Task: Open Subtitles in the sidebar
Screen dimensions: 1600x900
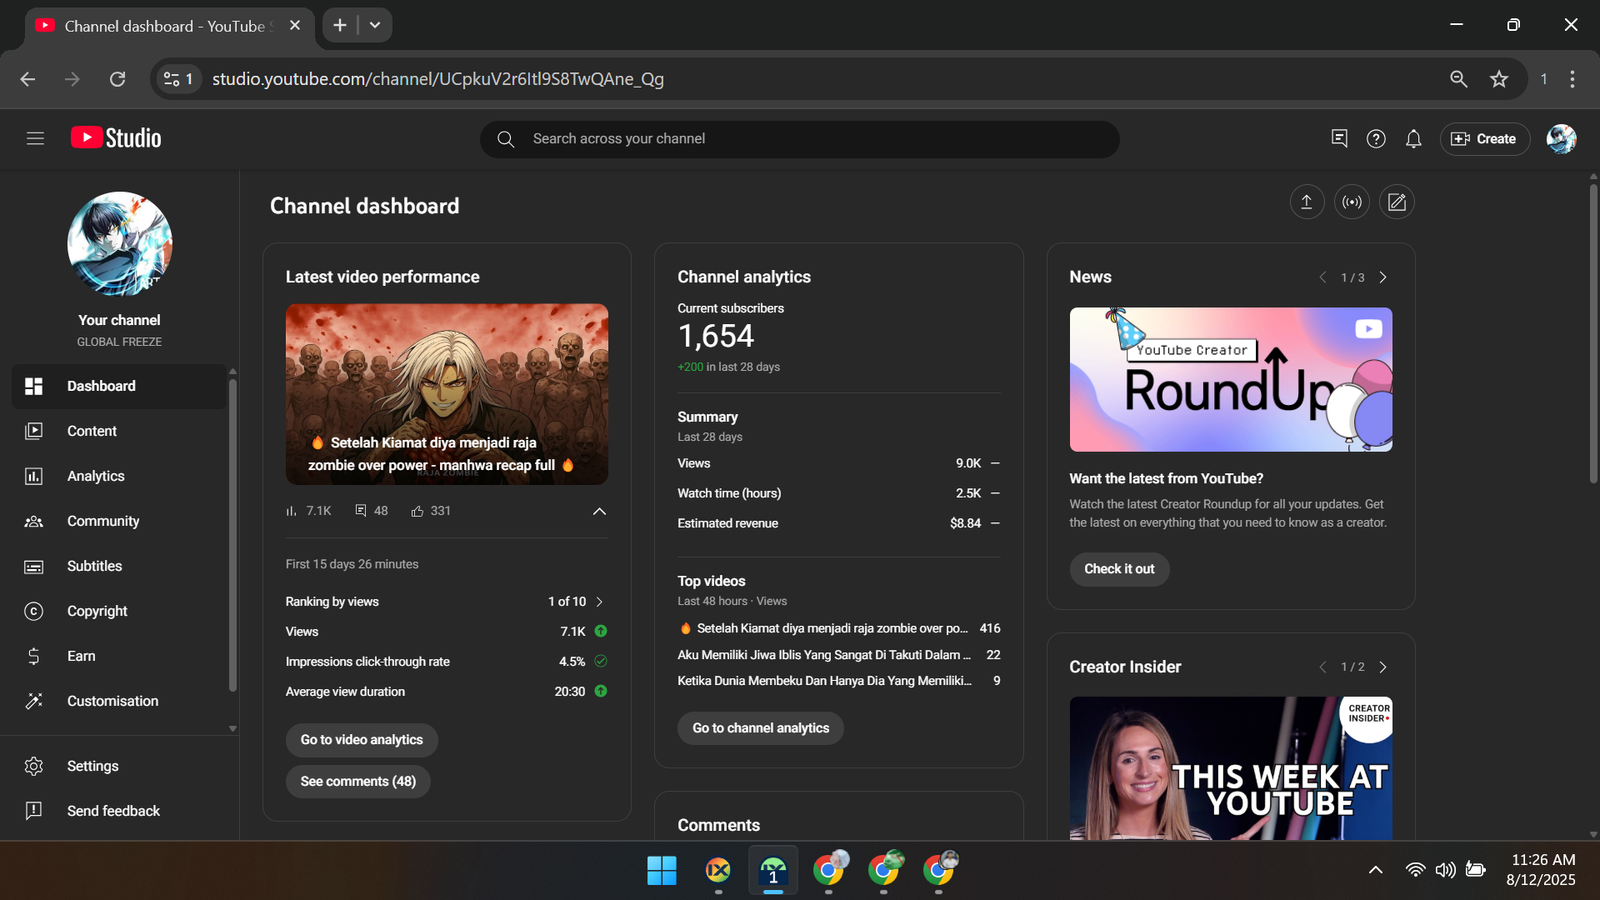Action: pyautogui.click(x=119, y=566)
